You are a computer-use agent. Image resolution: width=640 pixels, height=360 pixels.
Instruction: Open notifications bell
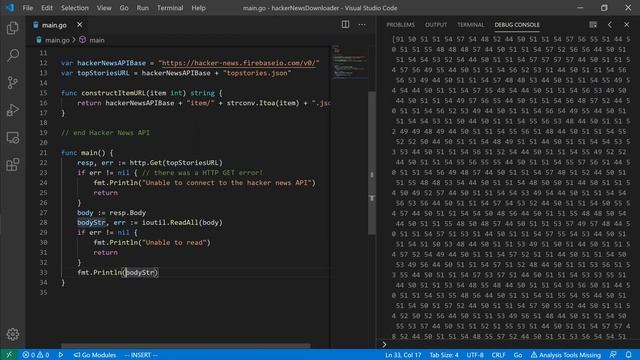click(629, 355)
